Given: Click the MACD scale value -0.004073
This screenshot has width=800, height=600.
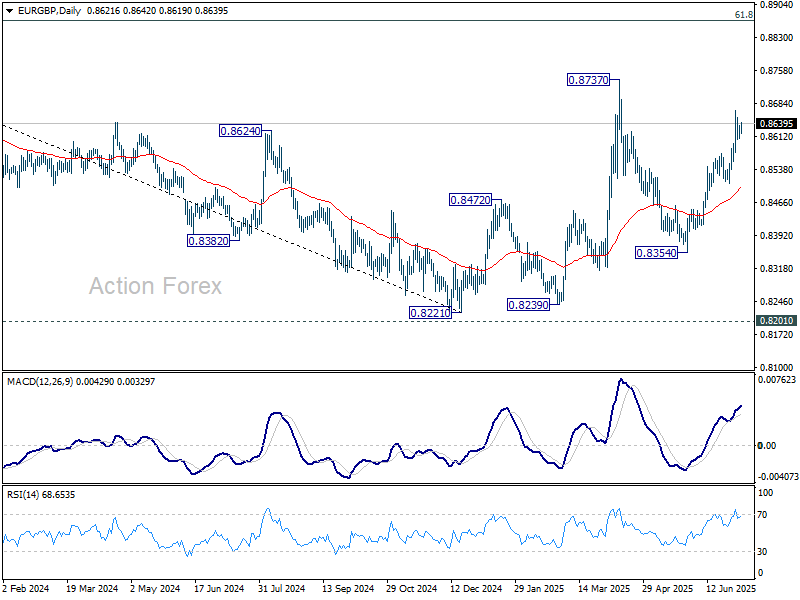Looking at the screenshot, I should pos(777,477).
